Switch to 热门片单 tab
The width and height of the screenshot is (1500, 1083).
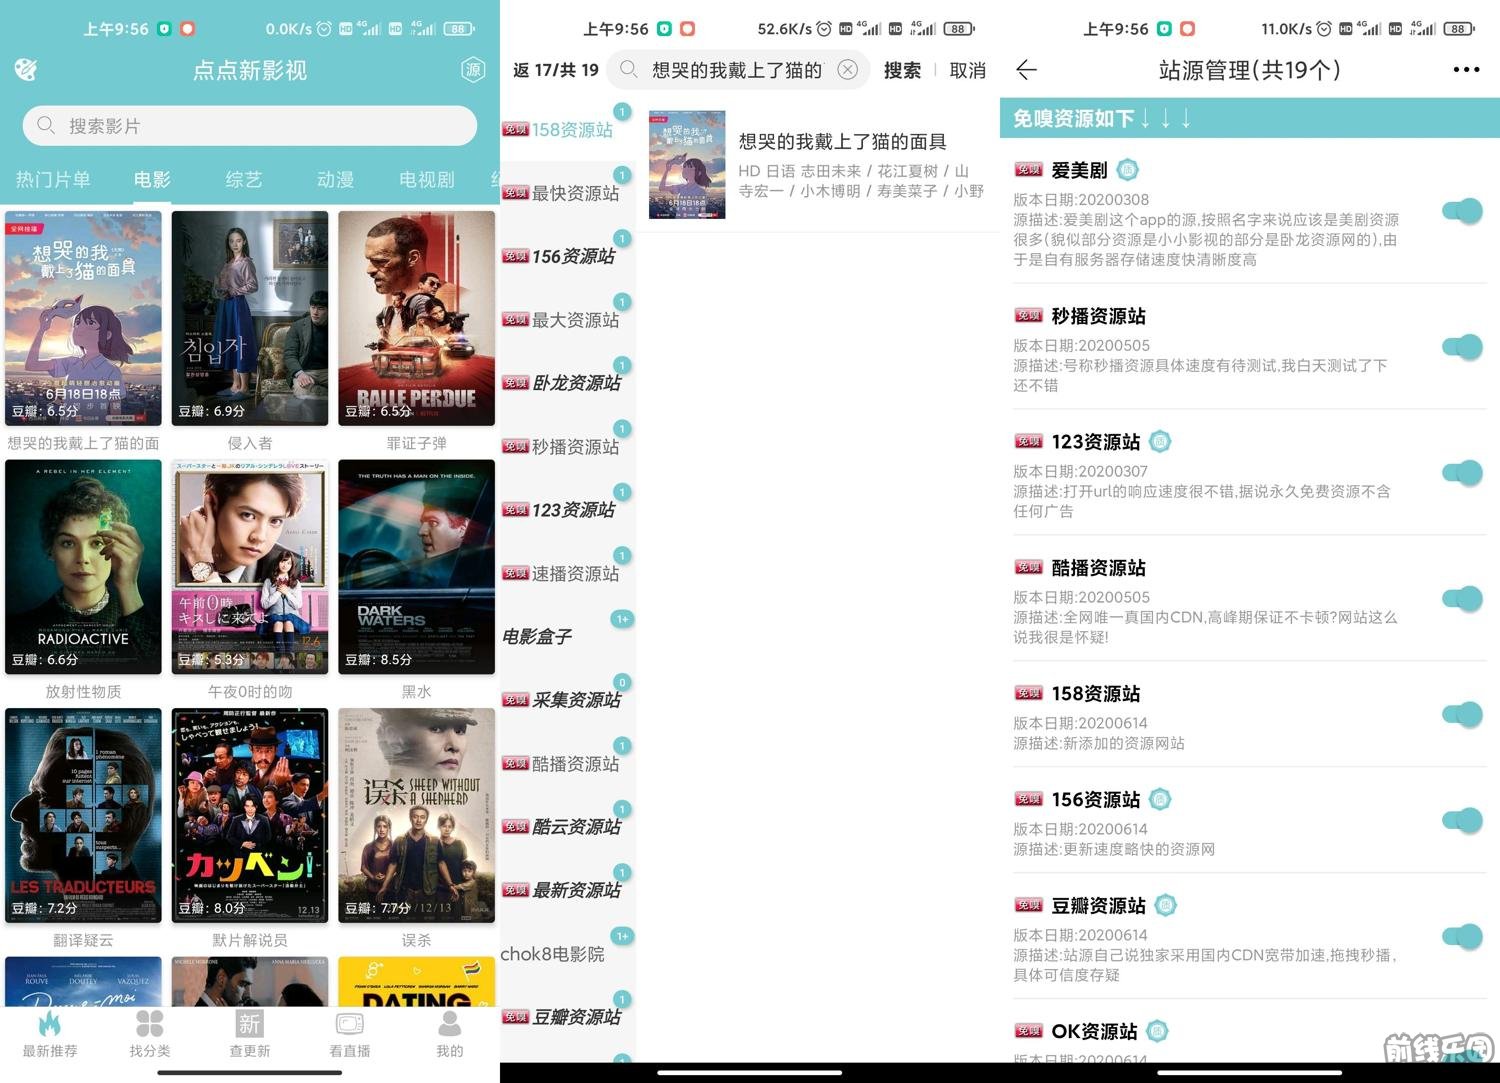(x=53, y=179)
